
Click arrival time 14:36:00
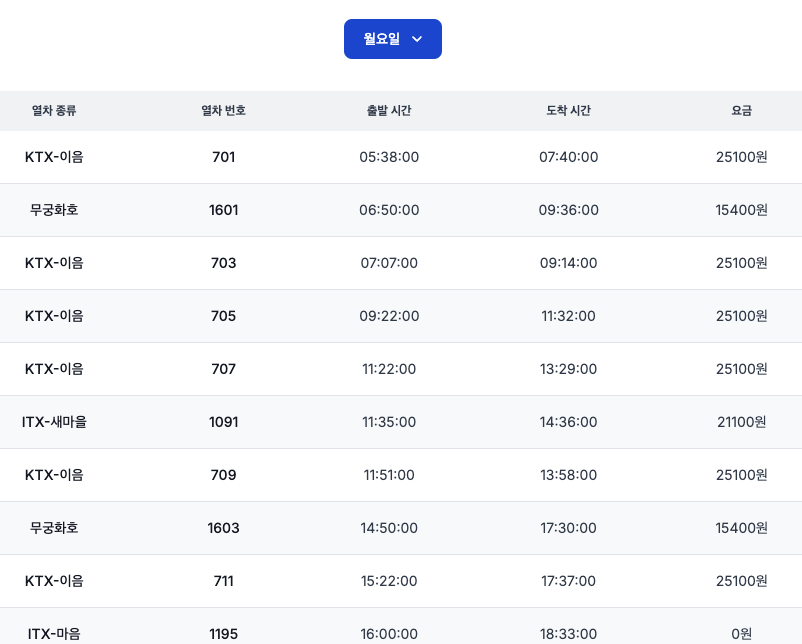(x=568, y=422)
